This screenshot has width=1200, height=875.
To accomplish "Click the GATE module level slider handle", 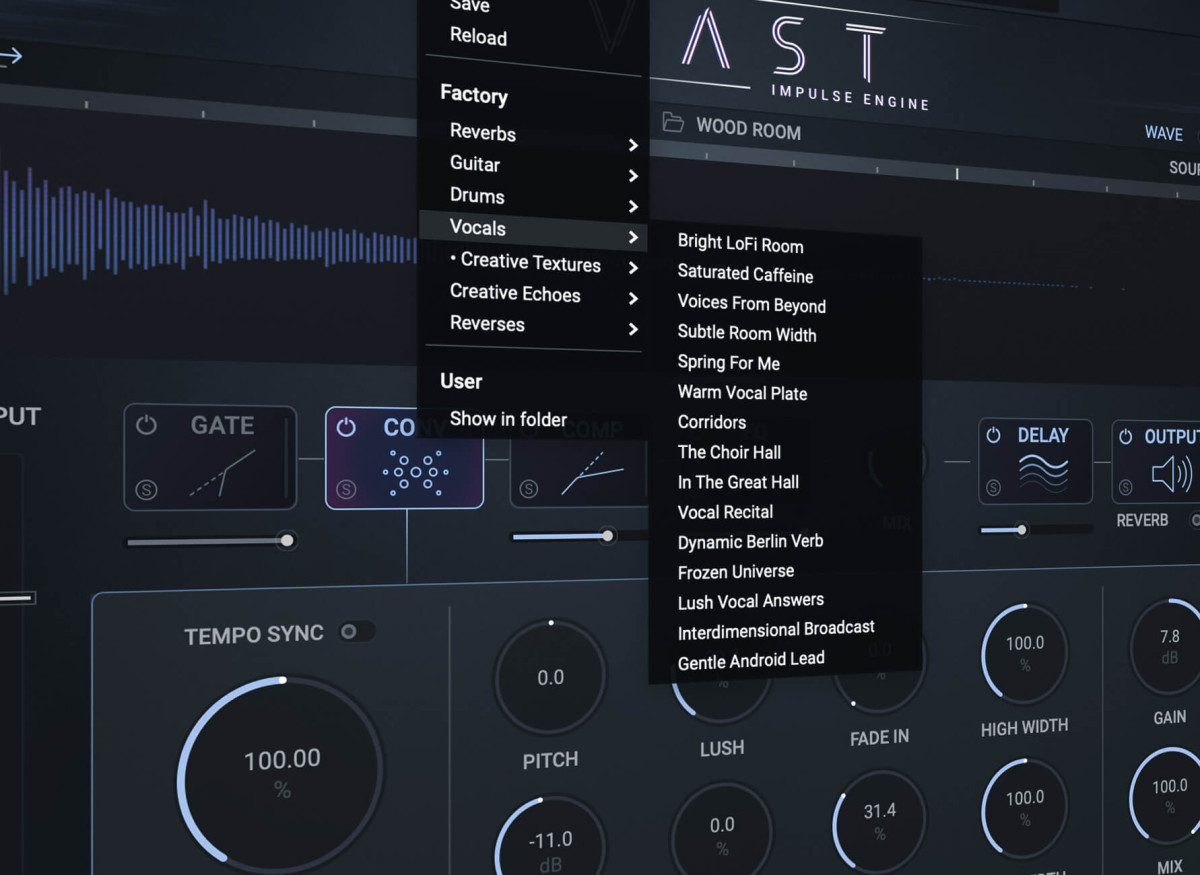I will coord(287,540).
